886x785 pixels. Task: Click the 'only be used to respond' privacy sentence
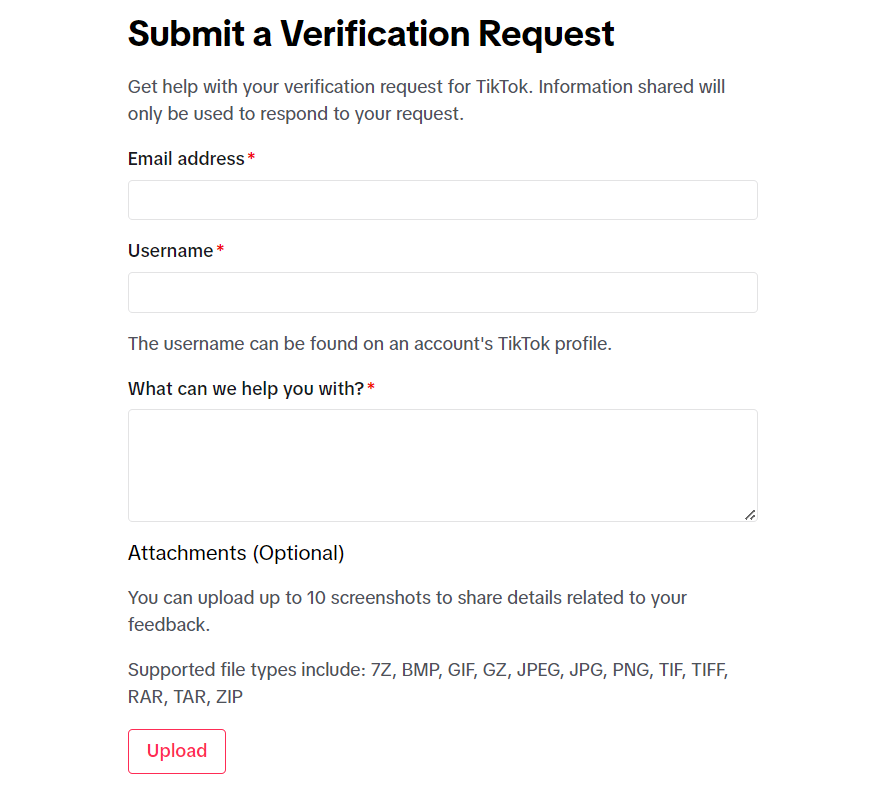click(x=295, y=114)
